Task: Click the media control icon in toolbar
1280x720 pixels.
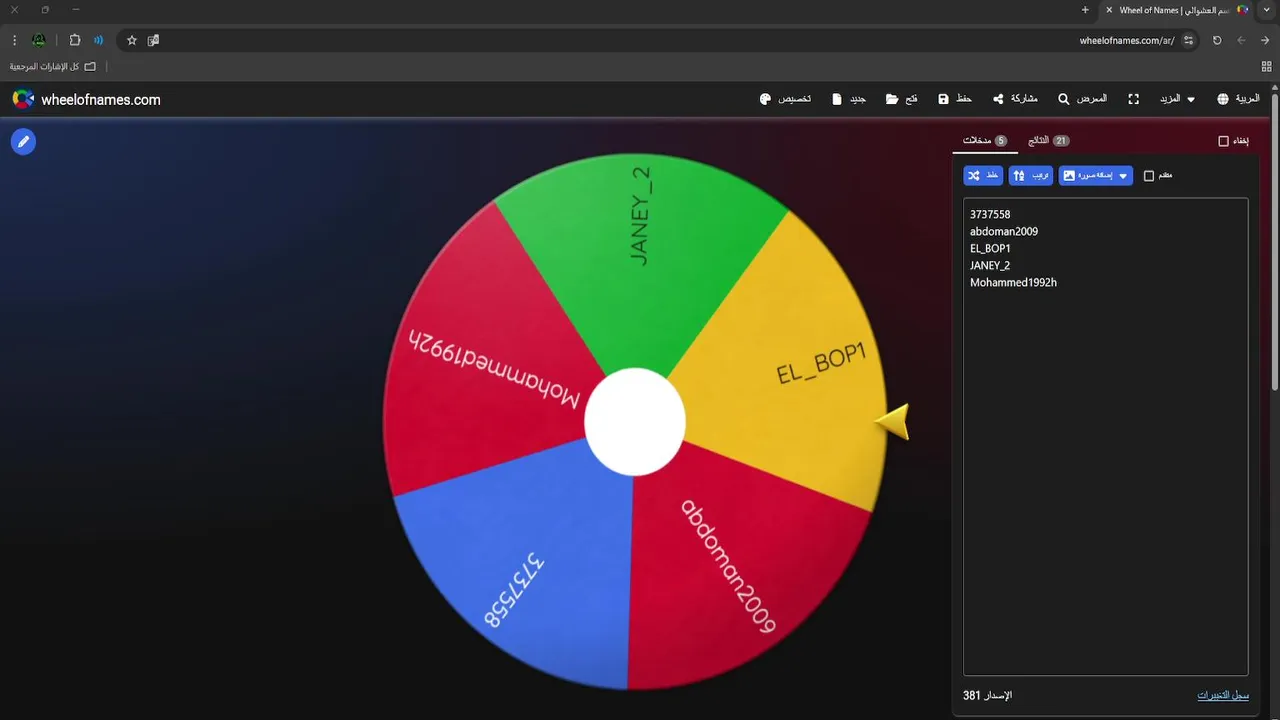Action: pyautogui.click(x=98, y=40)
